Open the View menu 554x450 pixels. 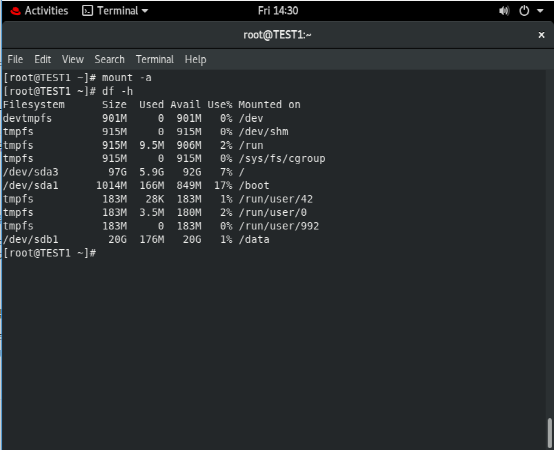pos(73,59)
